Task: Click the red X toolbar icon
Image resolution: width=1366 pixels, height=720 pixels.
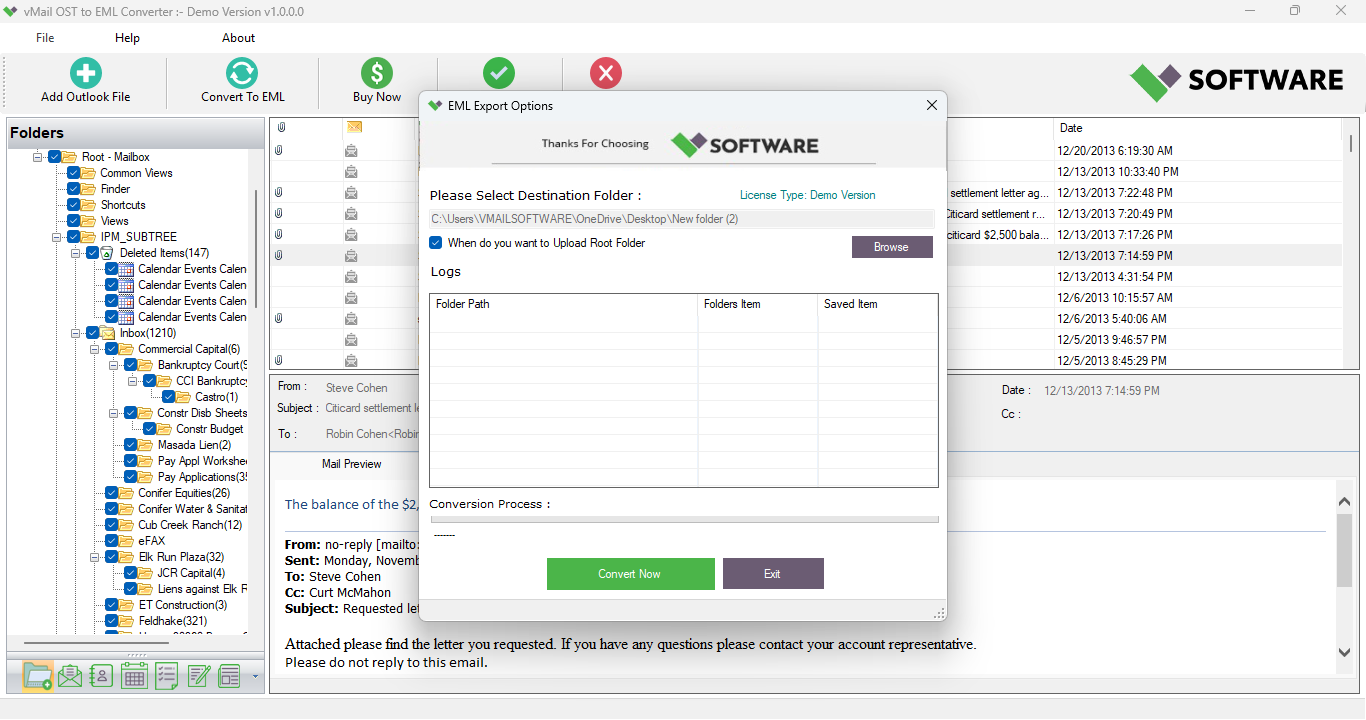Action: pos(606,72)
